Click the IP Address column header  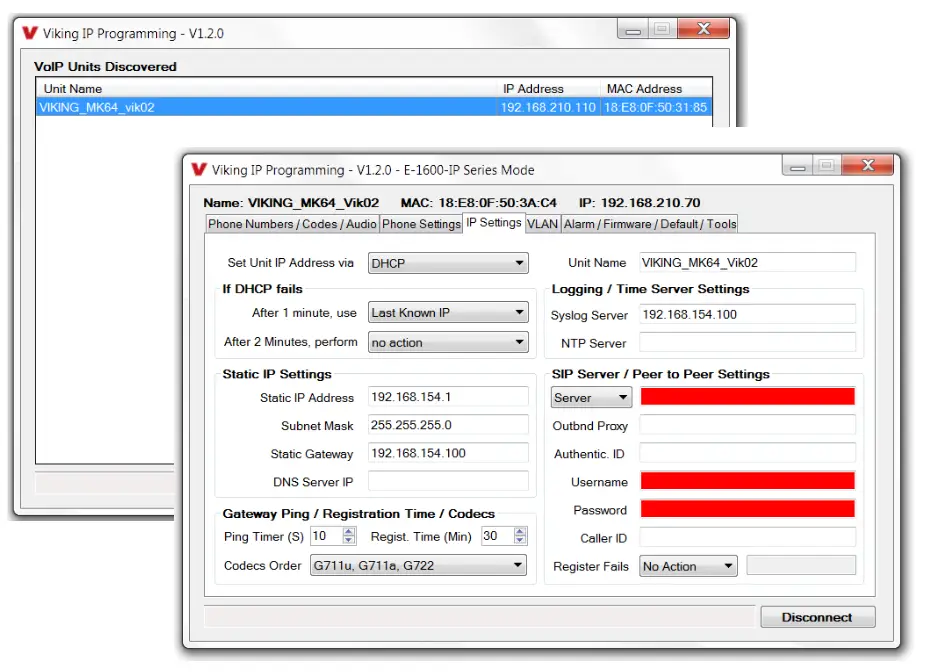click(551, 88)
